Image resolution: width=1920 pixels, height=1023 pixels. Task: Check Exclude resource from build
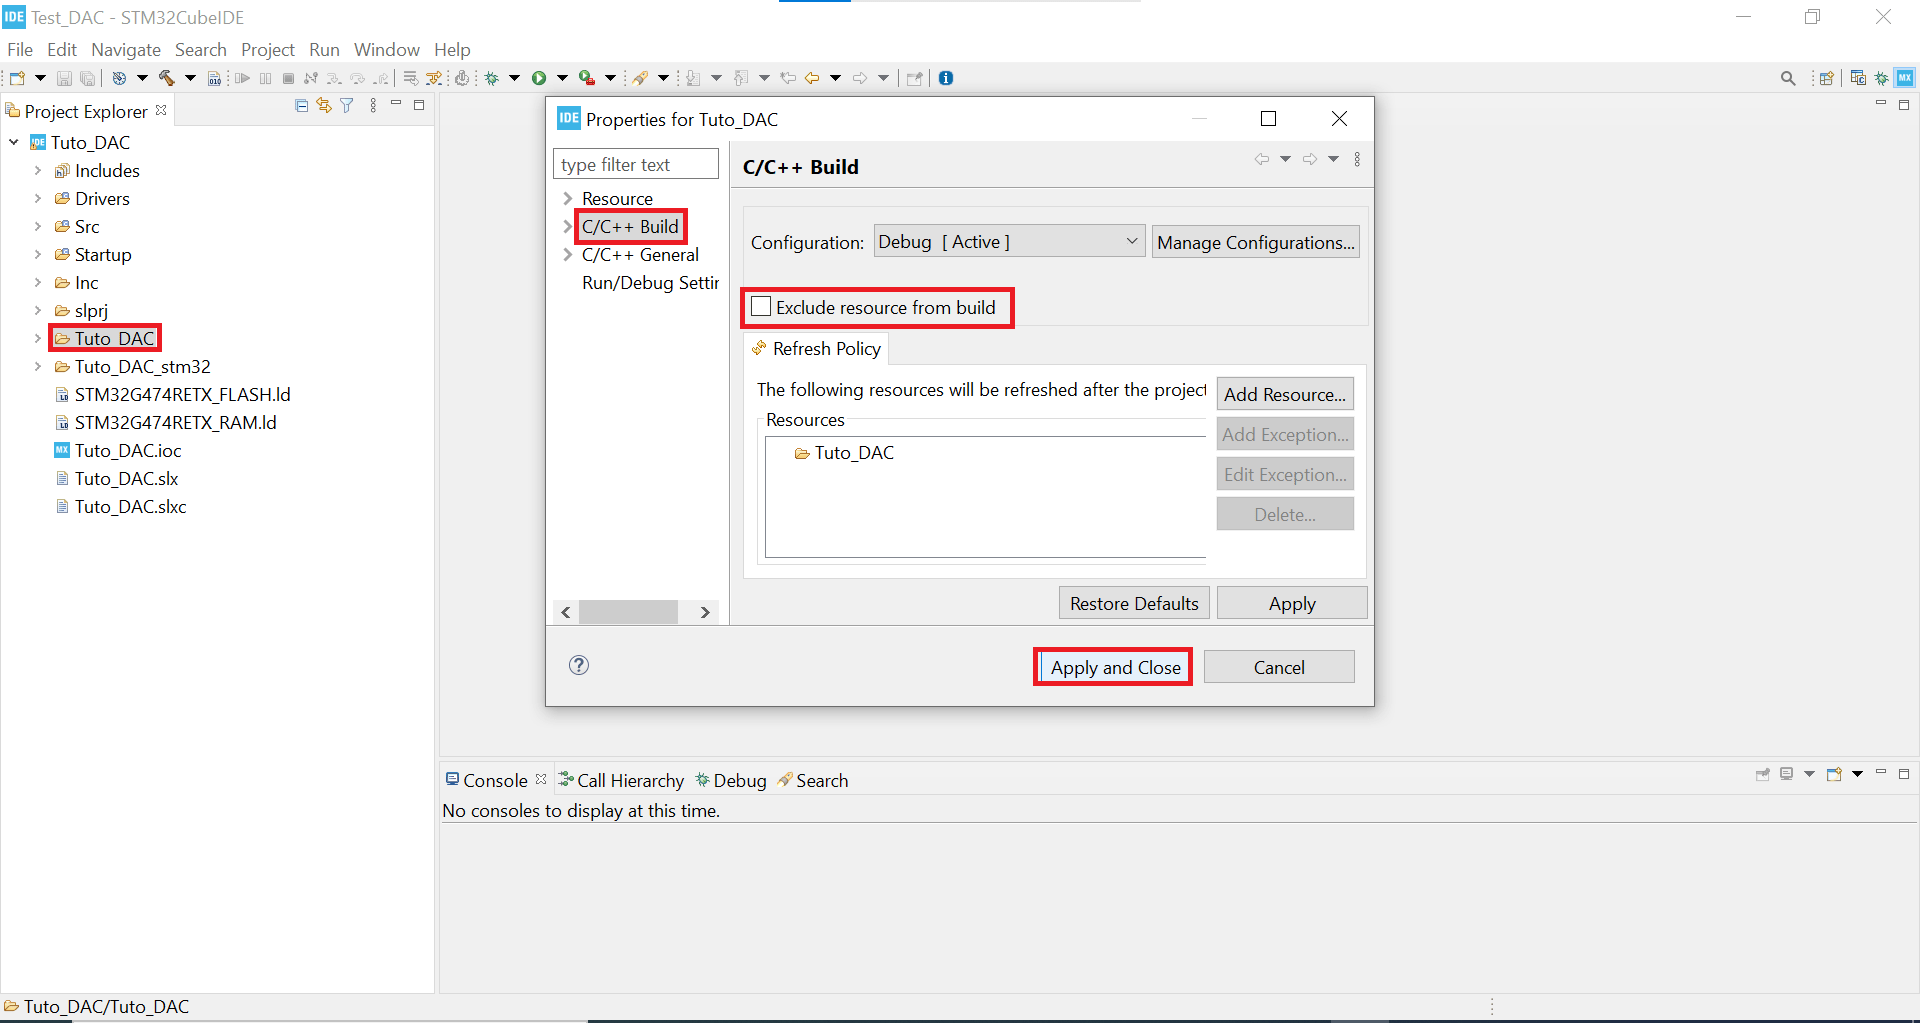click(x=762, y=307)
